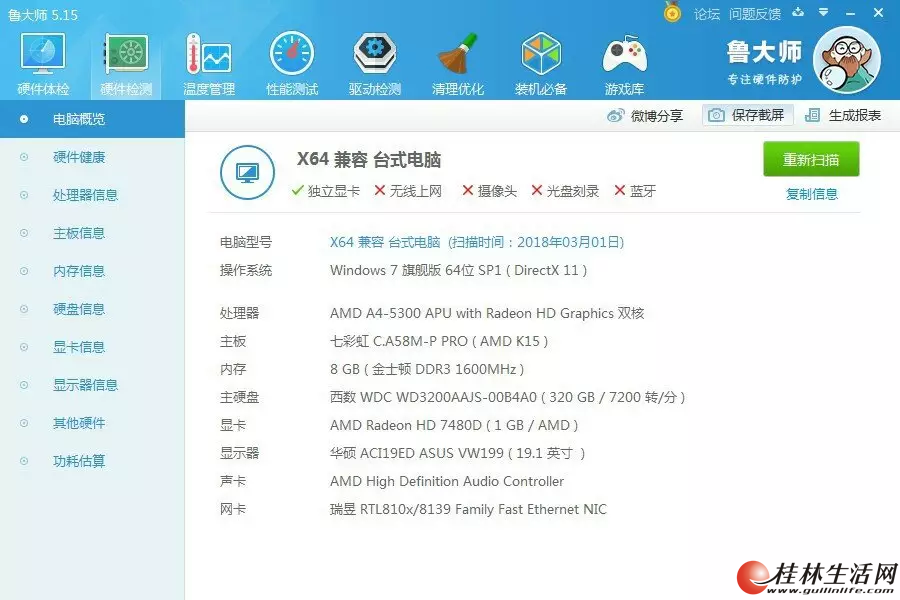The image size is (900, 600).
Task: Click radio dot beside 硬盘信息
Action: click(24, 309)
